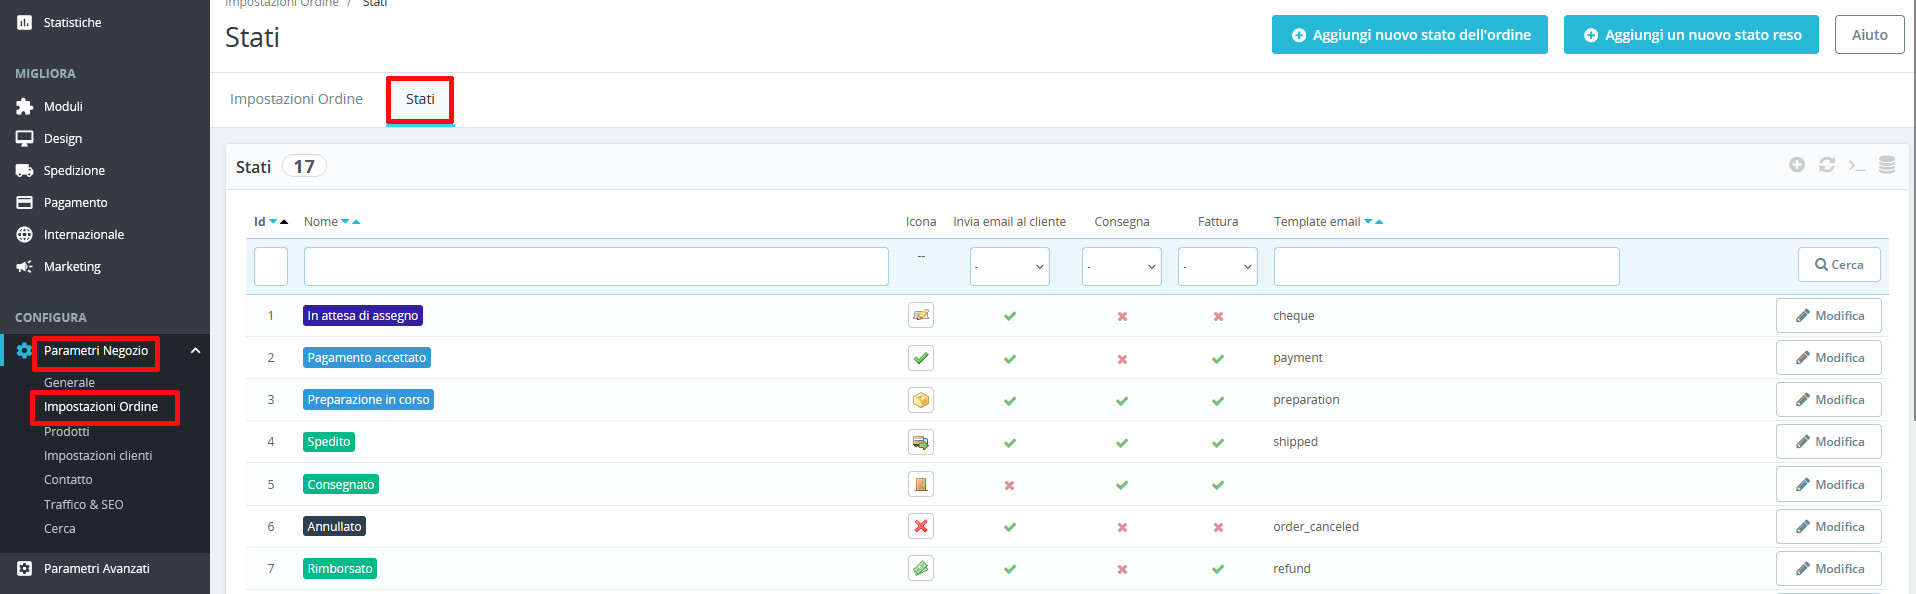Click Modifica for Rimborsato row

[x=1828, y=568]
